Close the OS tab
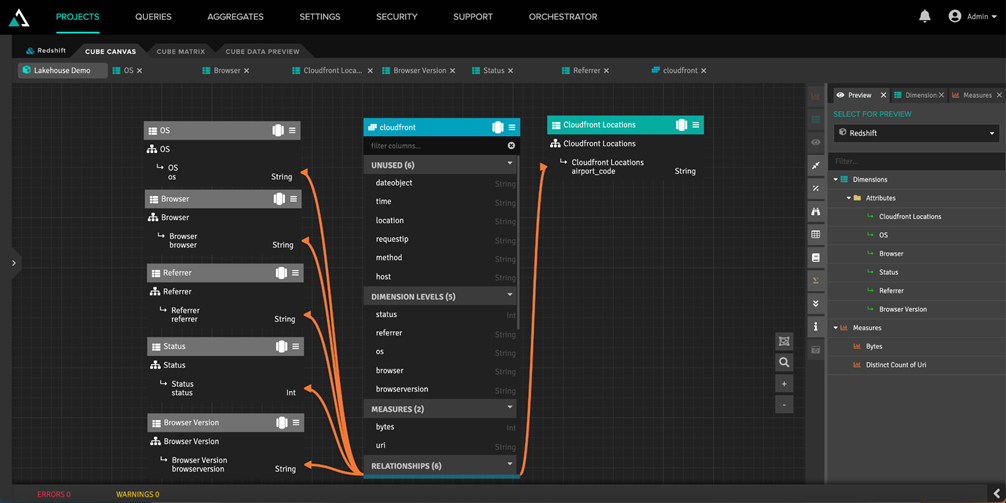Image resolution: width=1006 pixels, height=503 pixels. point(139,71)
